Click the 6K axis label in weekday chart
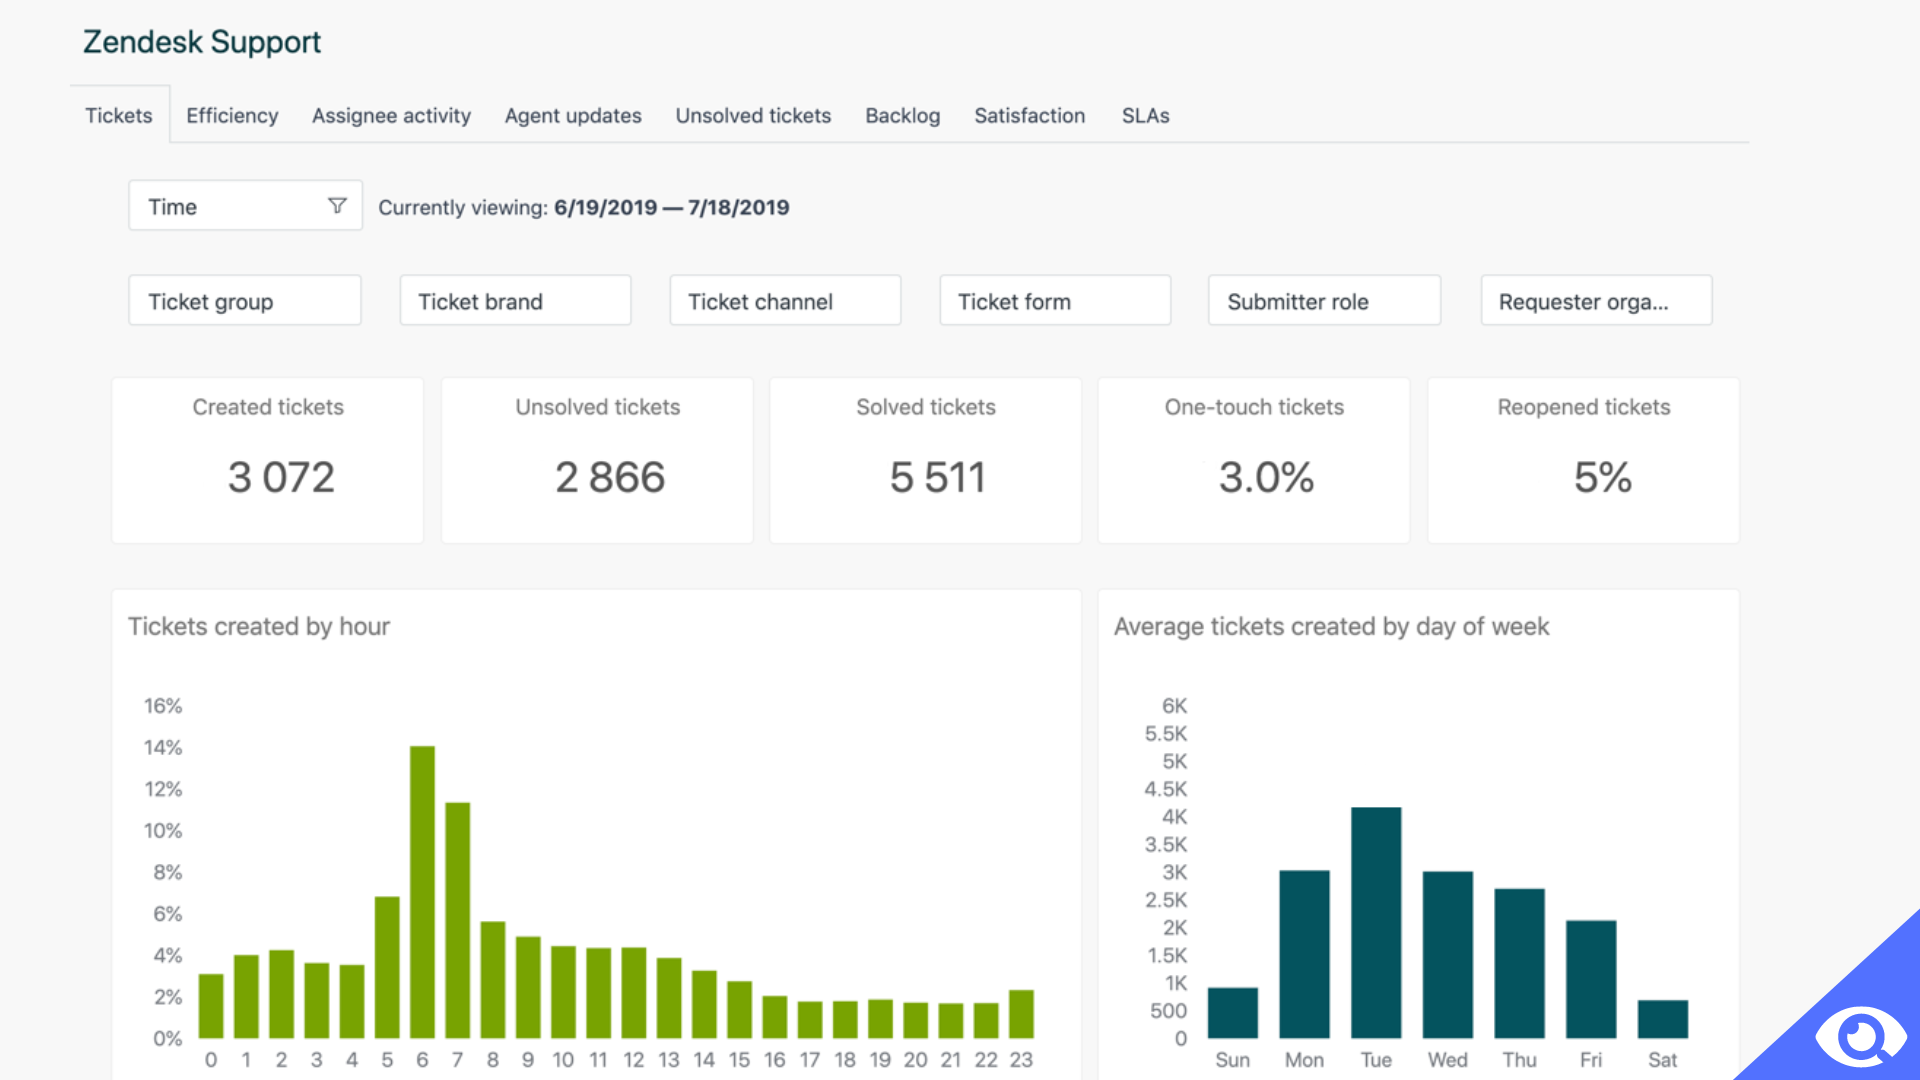Screen dimensions: 1920x1080 point(1175,706)
